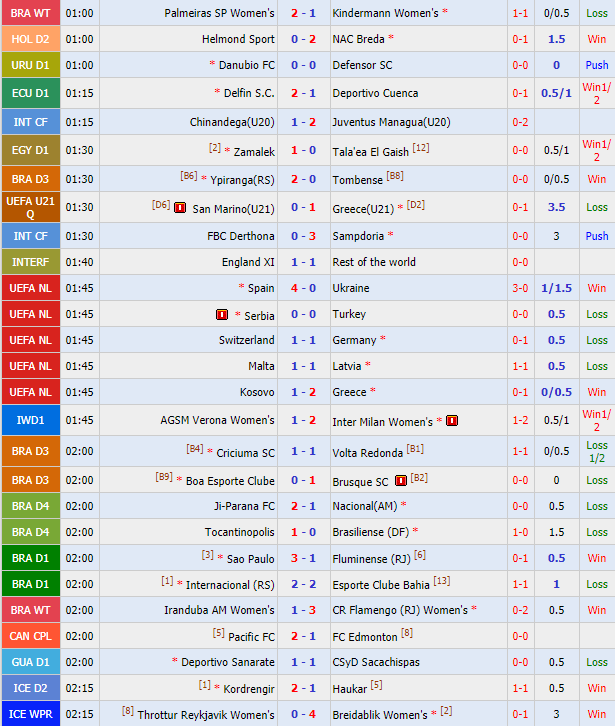Open the Malta vs Latvia 1 - 1 score
The height and width of the screenshot is (726, 615).
303,366
